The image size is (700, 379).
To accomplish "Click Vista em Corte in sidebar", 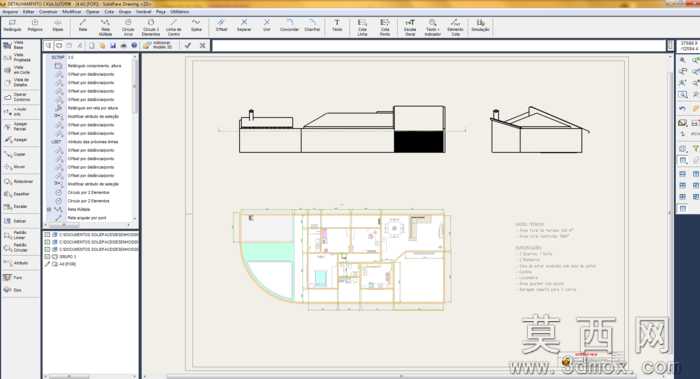I will click(17, 70).
